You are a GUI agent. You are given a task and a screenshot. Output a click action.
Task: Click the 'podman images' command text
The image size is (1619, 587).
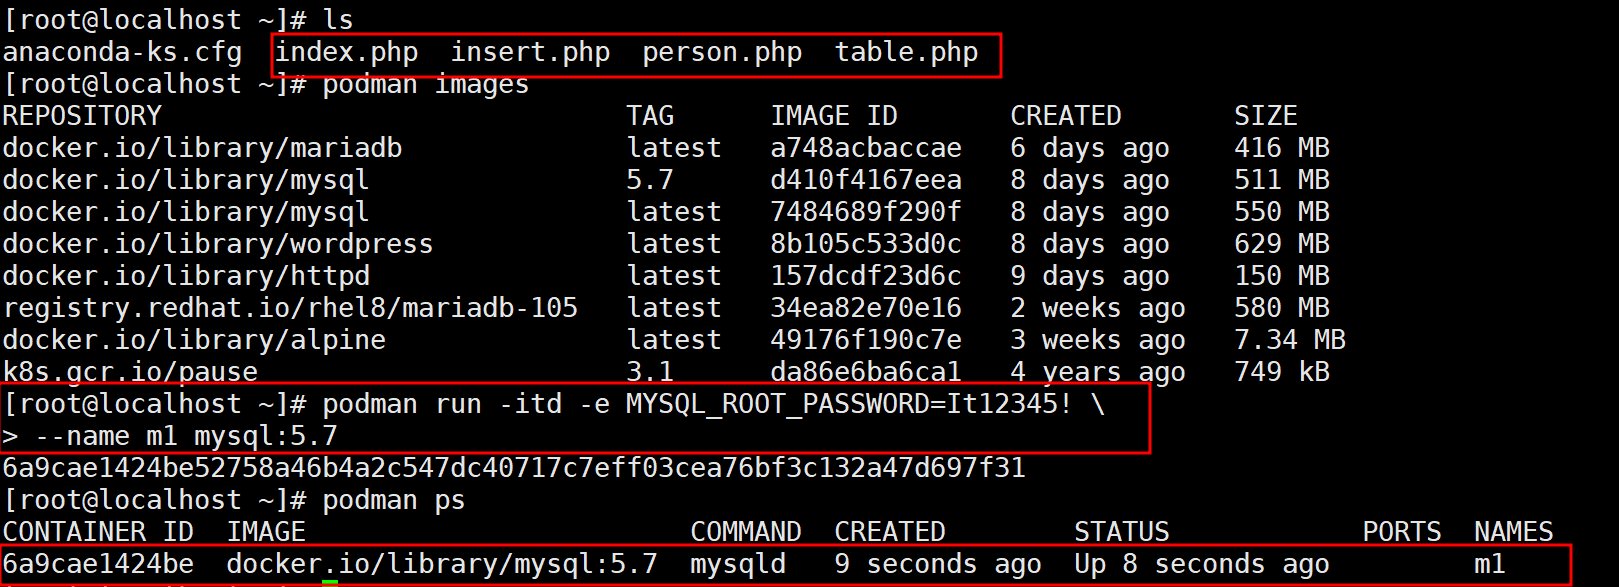[x=426, y=85]
